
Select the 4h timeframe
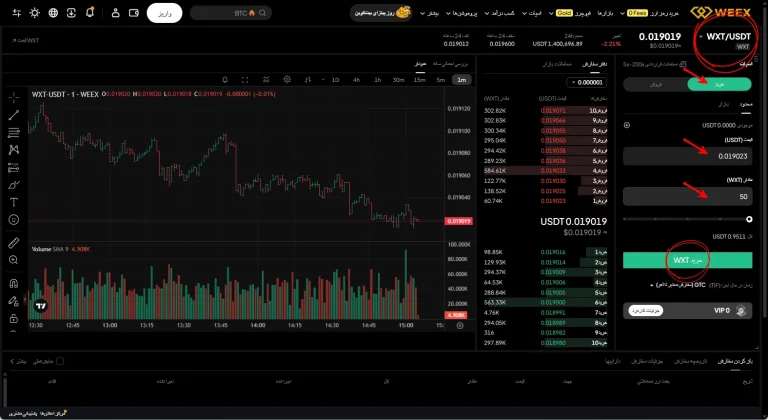[357, 79]
